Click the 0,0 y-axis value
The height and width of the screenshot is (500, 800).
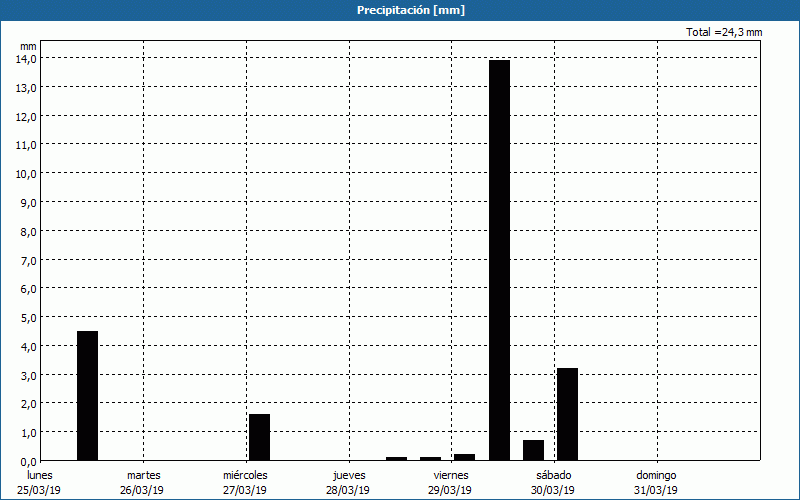pyautogui.click(x=27, y=461)
